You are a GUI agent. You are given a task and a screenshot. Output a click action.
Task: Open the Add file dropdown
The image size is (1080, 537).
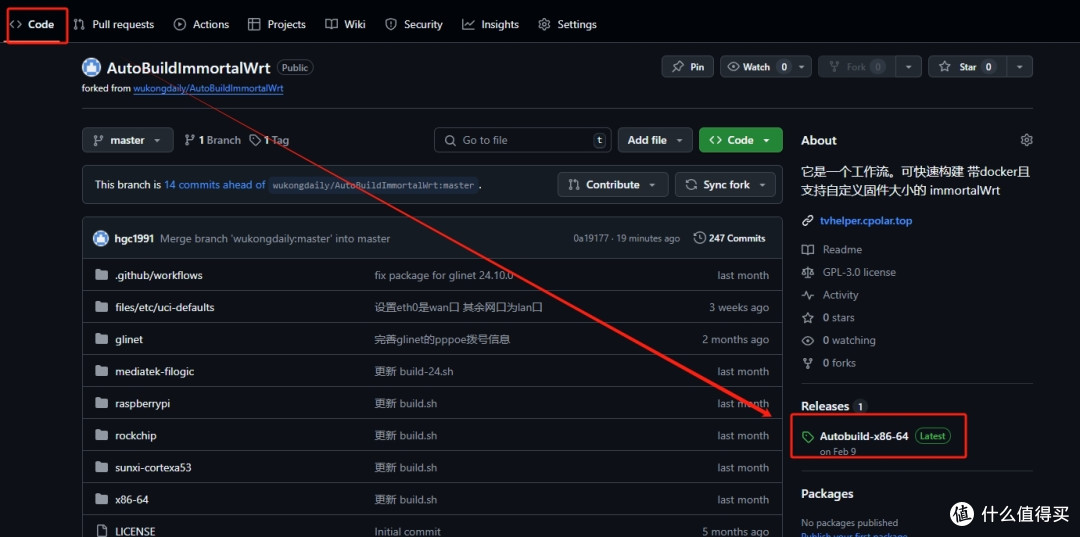(655, 140)
